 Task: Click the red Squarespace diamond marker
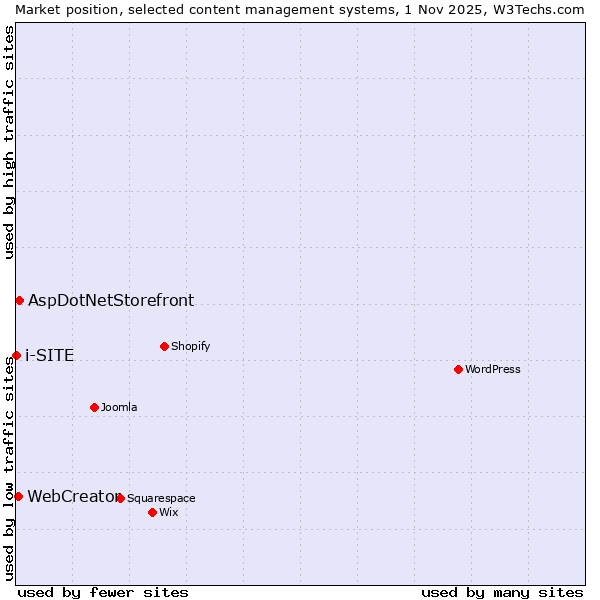120,498
